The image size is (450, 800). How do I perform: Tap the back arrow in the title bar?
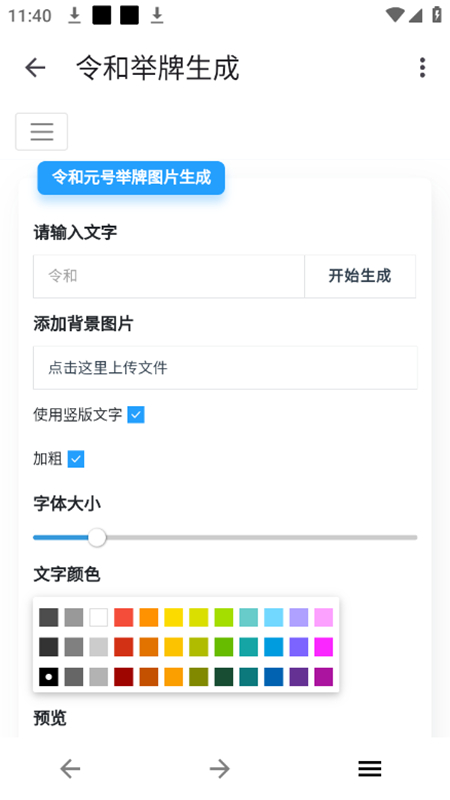[x=35, y=67]
